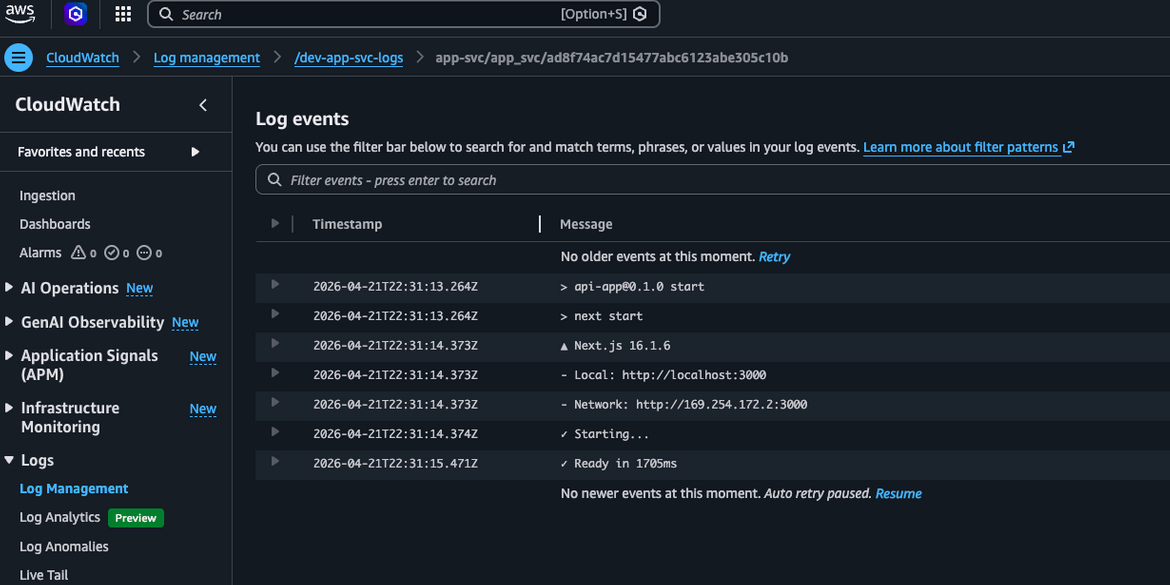The height and width of the screenshot is (585, 1170).
Task: Select Log Management in sidebar
Action: point(74,489)
